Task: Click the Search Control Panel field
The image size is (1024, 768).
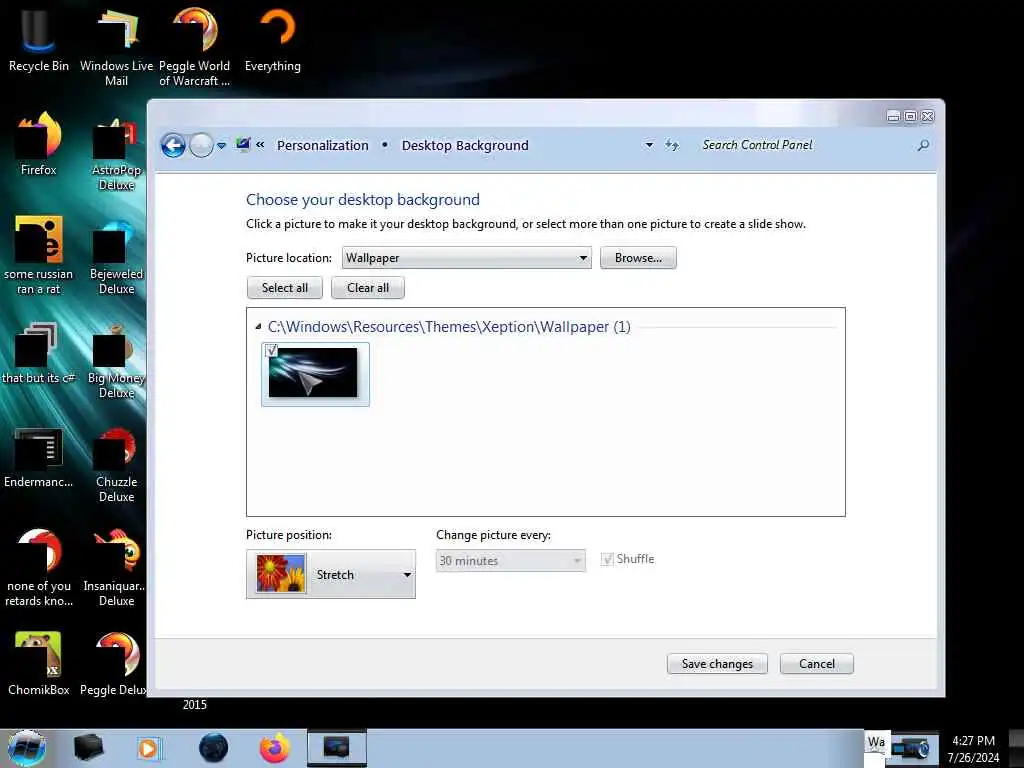Action: (807, 145)
